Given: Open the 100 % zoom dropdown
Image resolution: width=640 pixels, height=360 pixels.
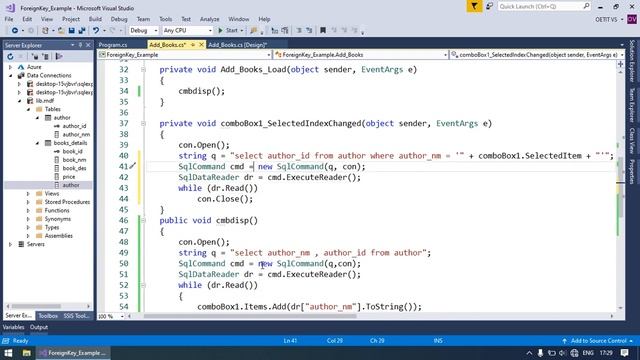Looking at the screenshot, I should click(x=111, y=316).
